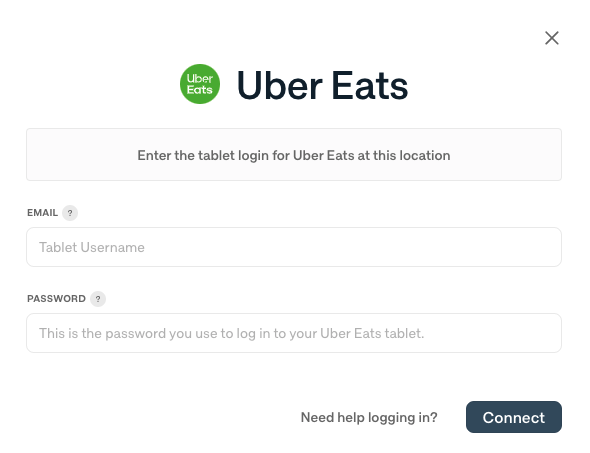
Task: Show email help via question mark icon
Action: [70, 213]
